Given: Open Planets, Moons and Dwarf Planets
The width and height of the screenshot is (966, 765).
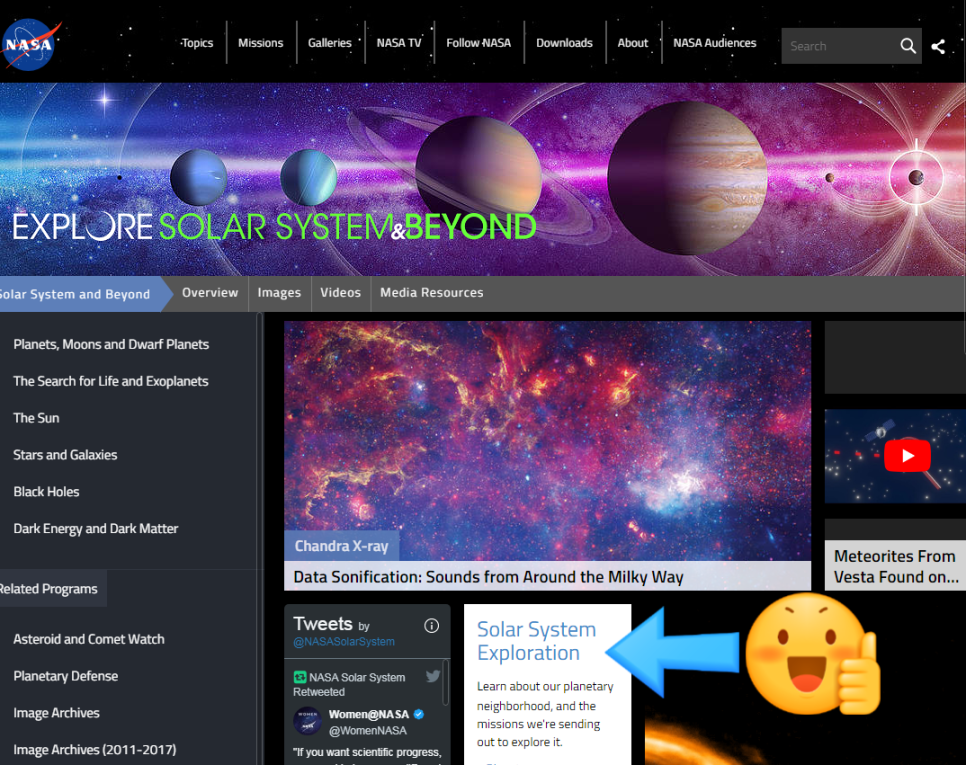Looking at the screenshot, I should (112, 344).
